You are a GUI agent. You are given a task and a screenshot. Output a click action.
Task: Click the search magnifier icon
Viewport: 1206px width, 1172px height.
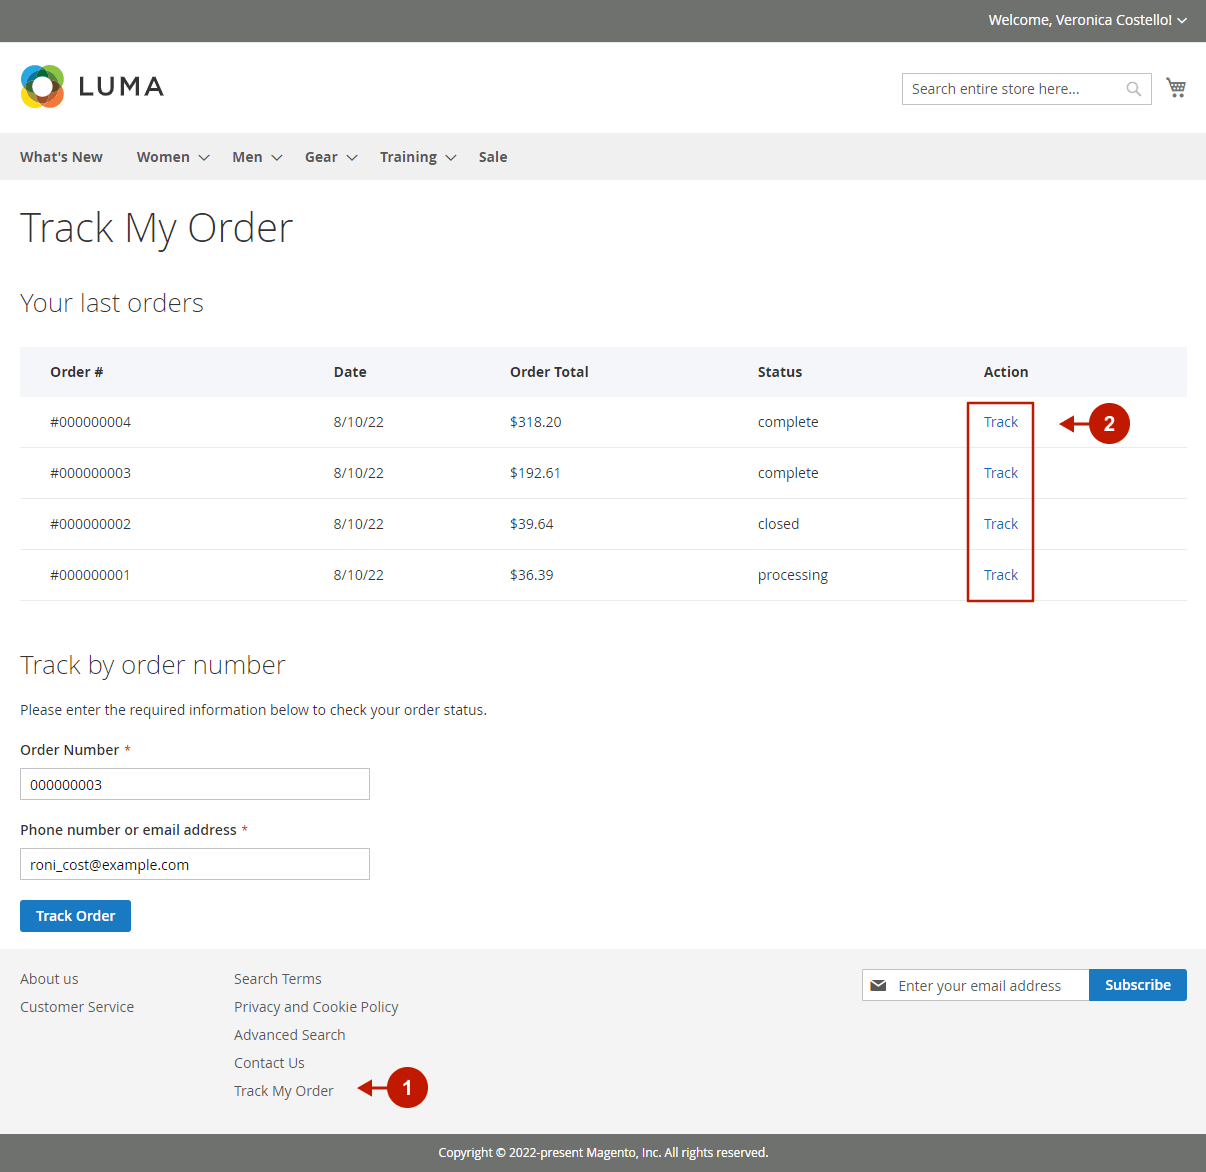(1133, 89)
